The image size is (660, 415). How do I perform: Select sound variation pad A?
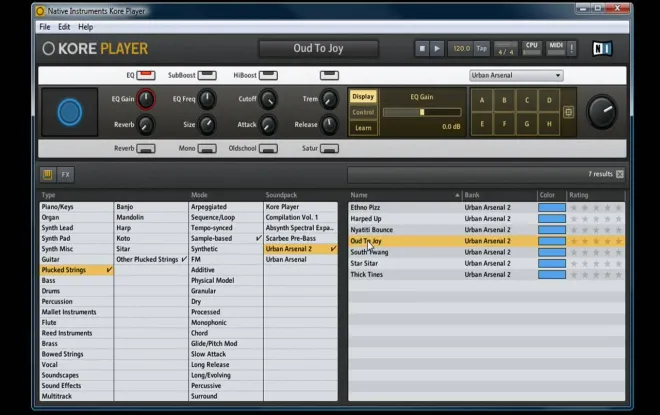482,100
